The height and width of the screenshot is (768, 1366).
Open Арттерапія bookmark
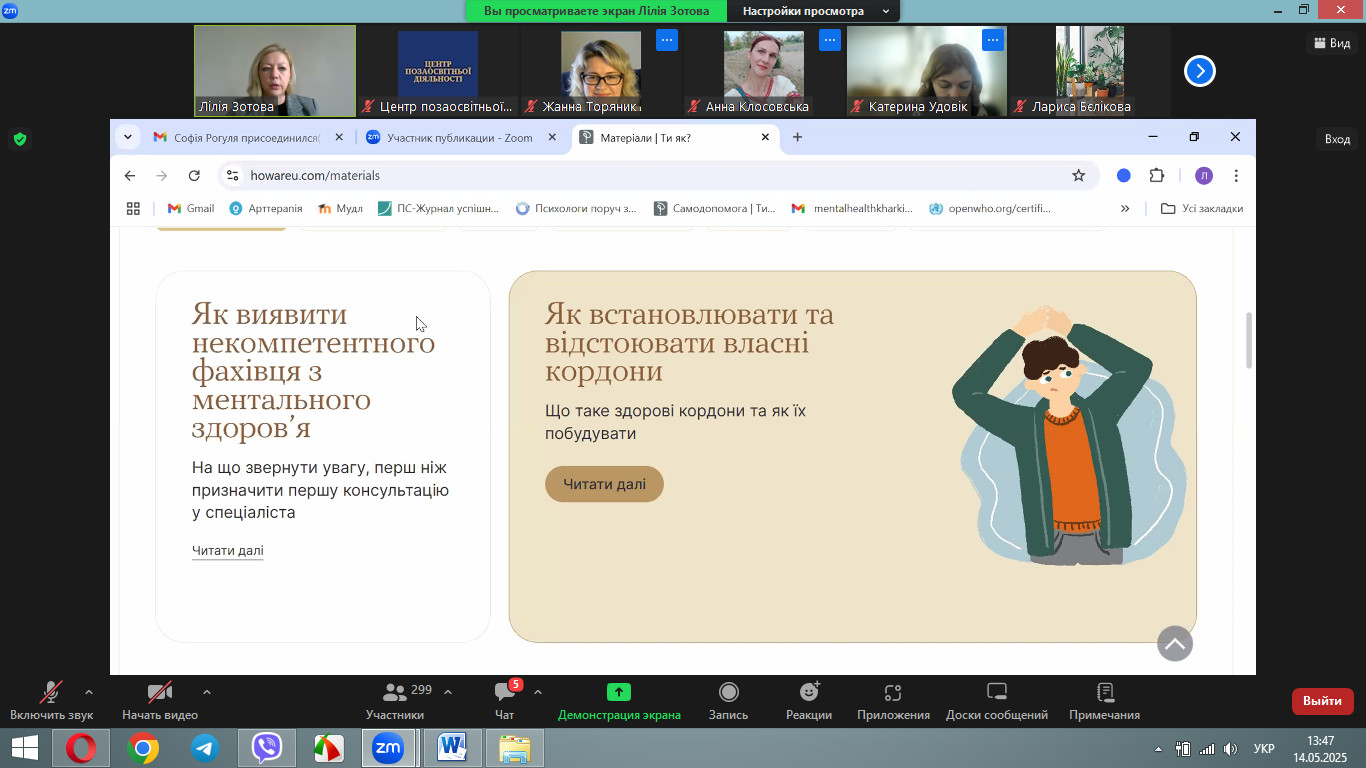266,208
